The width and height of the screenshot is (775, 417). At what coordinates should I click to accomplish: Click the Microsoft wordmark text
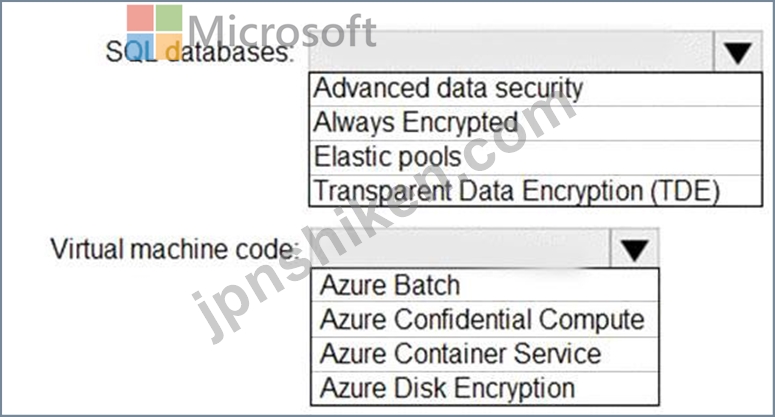pyautogui.click(x=282, y=31)
